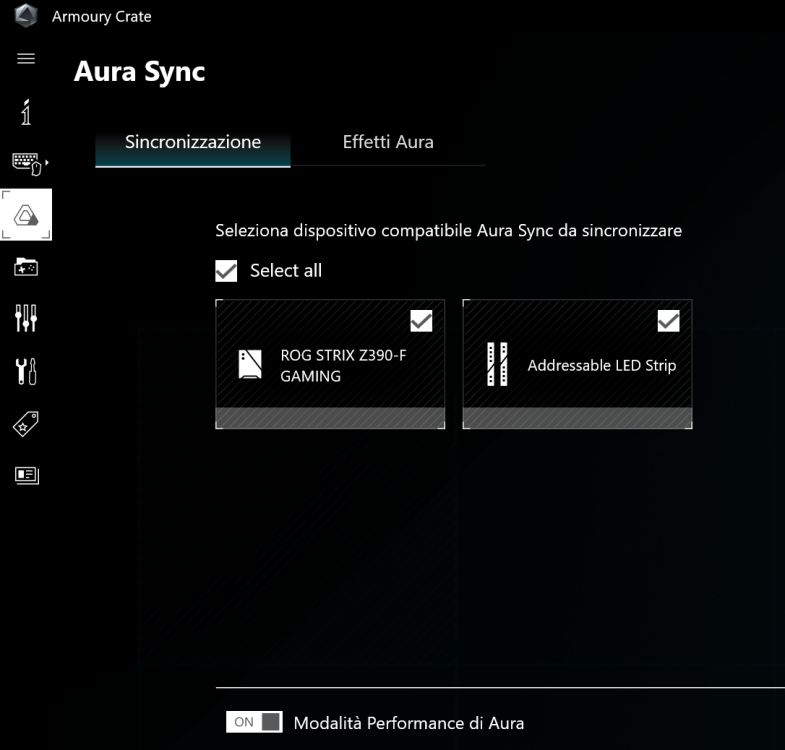Open the Game Library sidebar icon
Viewport: 785px width, 750px height.
pos(26,267)
